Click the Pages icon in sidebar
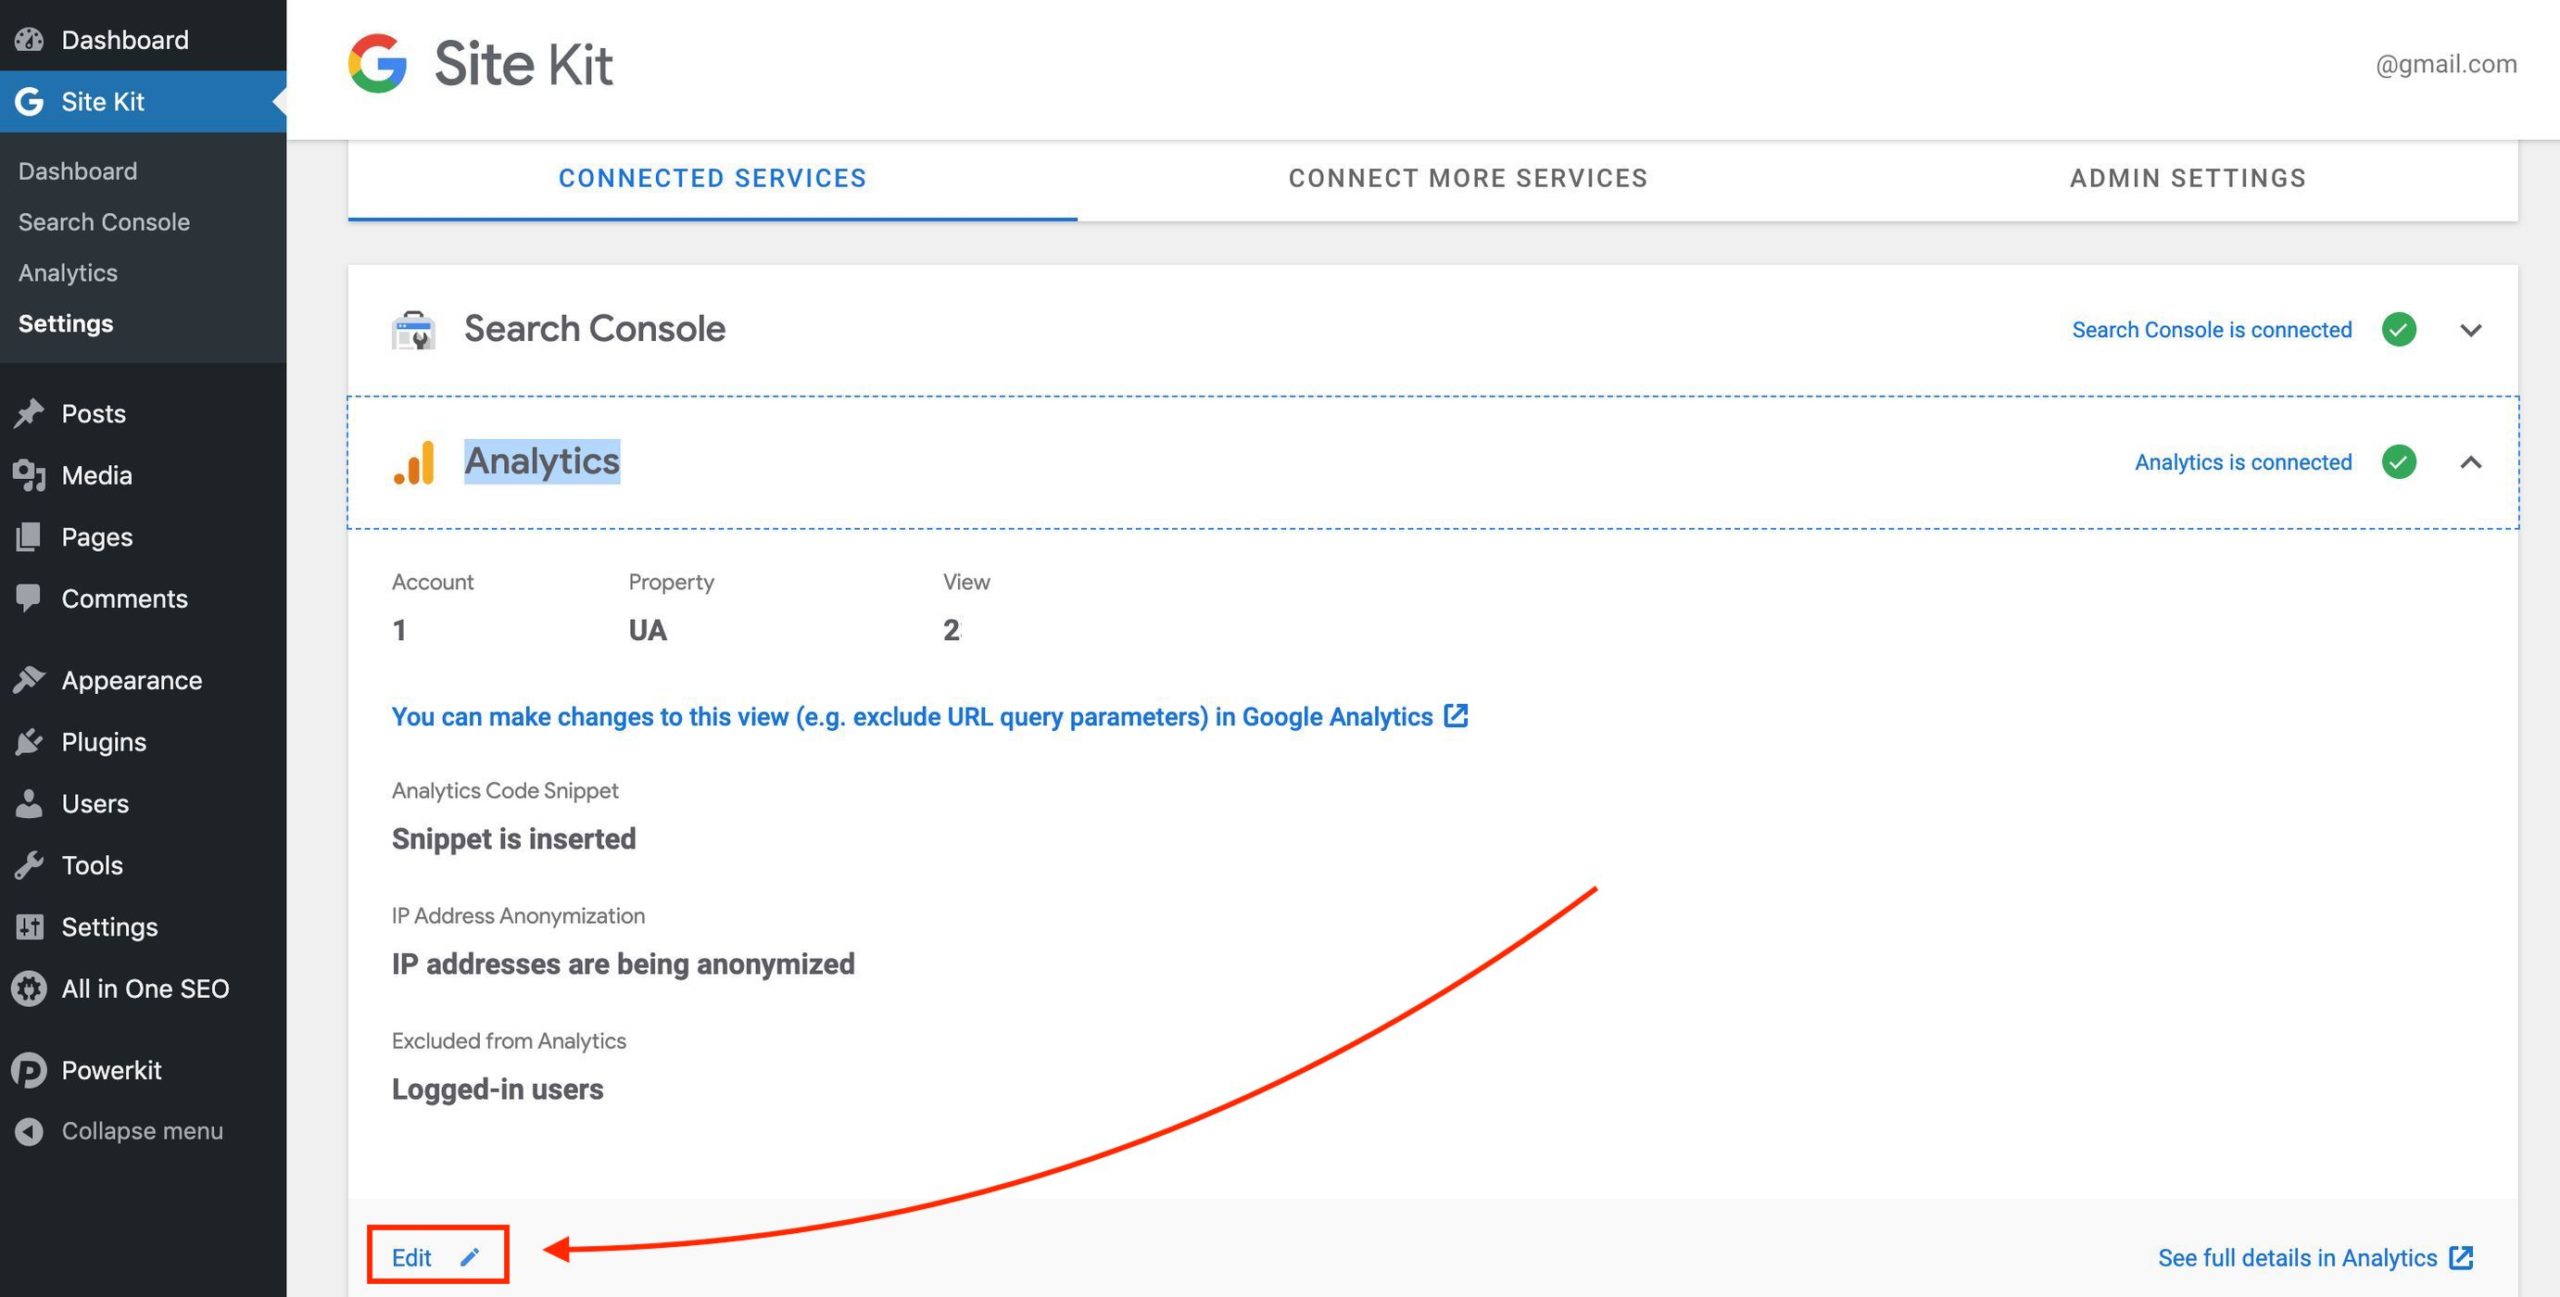Viewport: 2560px width, 1297px height. (29, 537)
